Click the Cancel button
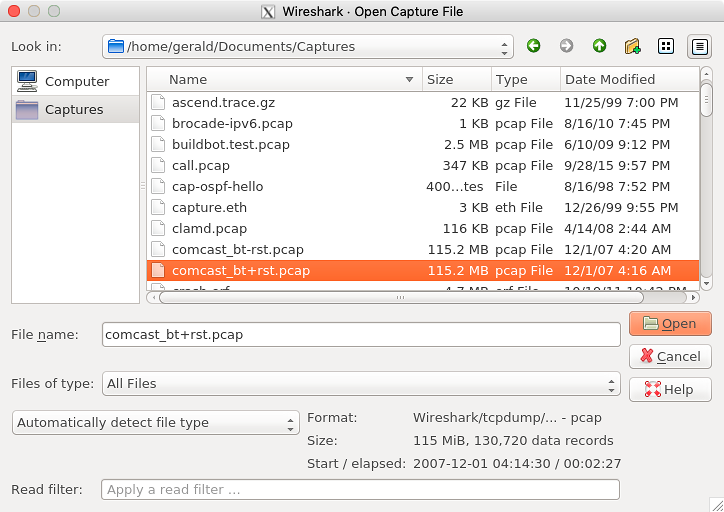Screen dimensions: 724x512 tap(669, 356)
